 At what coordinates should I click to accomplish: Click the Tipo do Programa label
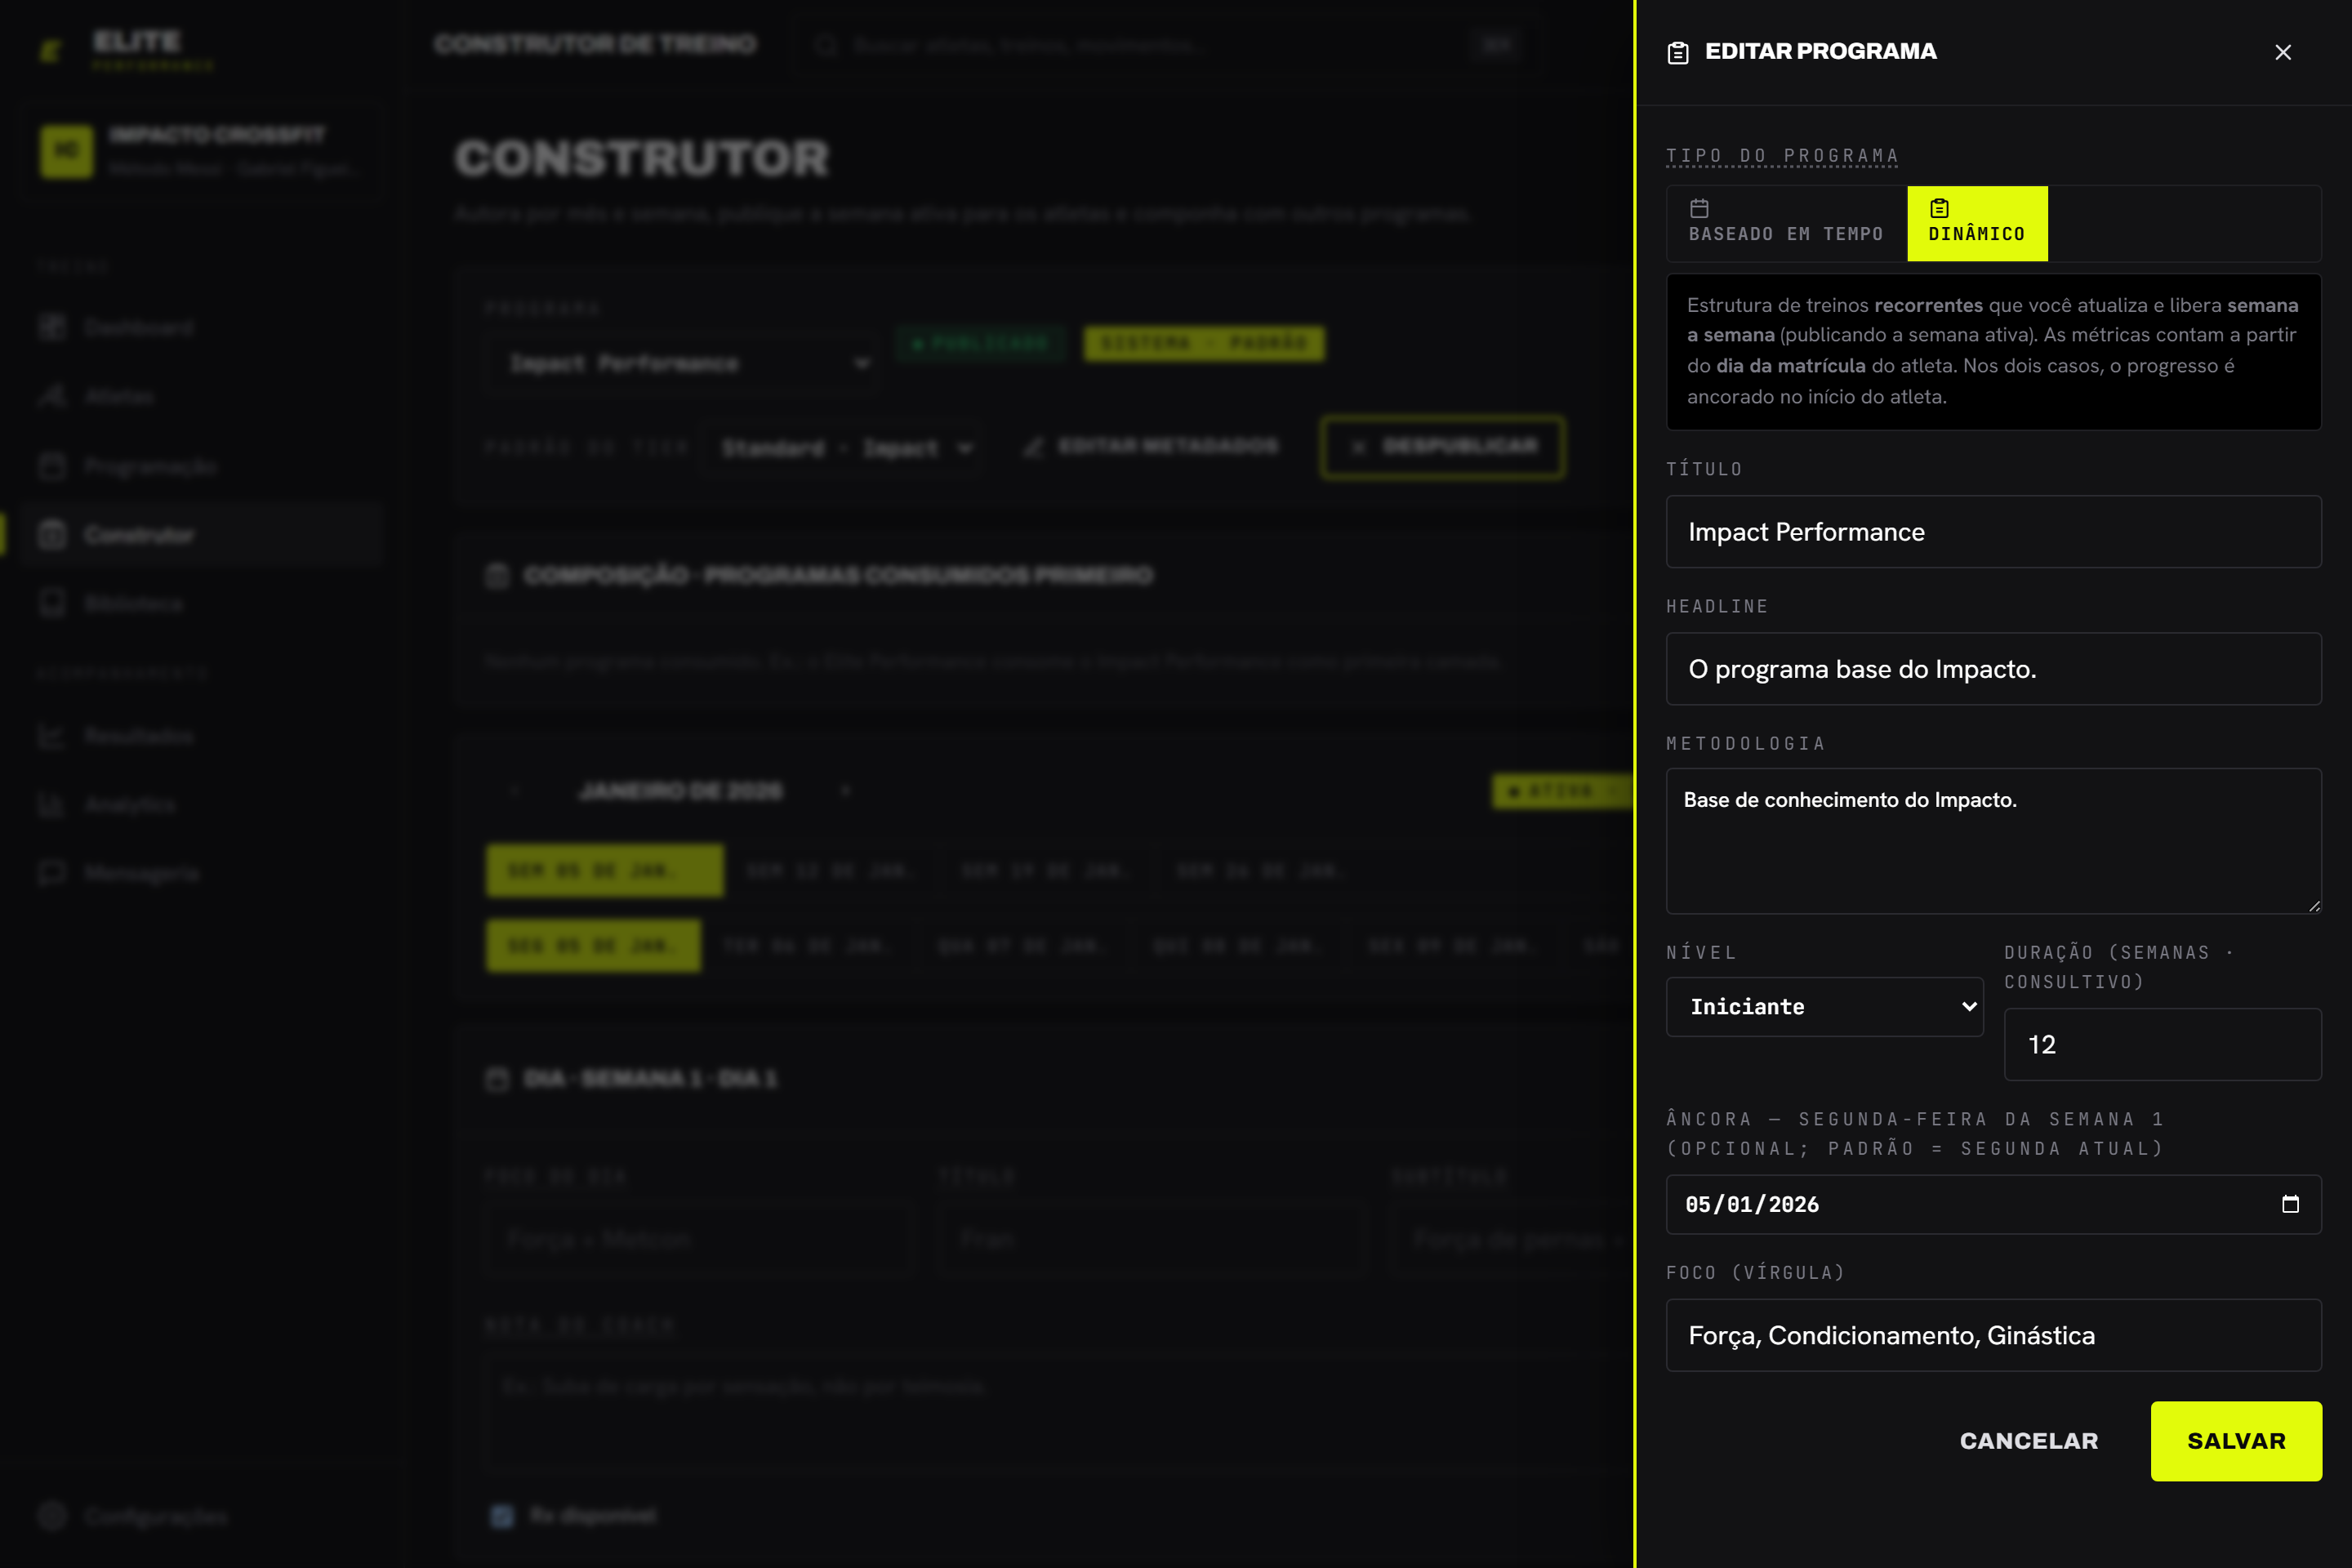[1782, 156]
